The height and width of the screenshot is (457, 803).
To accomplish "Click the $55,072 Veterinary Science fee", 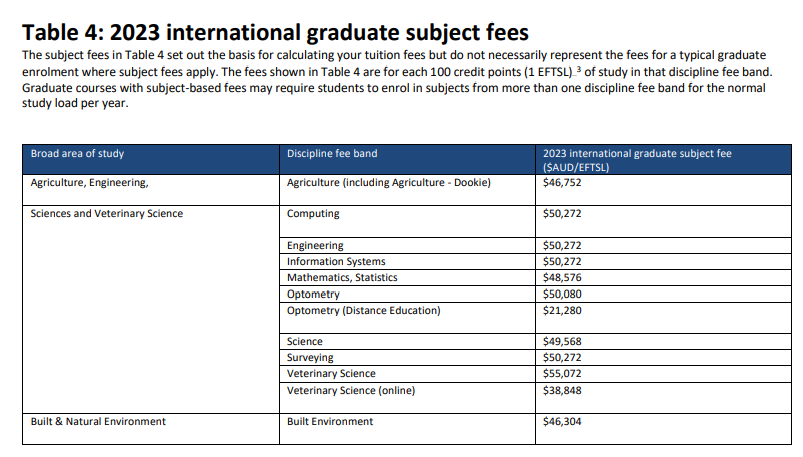I will (x=561, y=373).
